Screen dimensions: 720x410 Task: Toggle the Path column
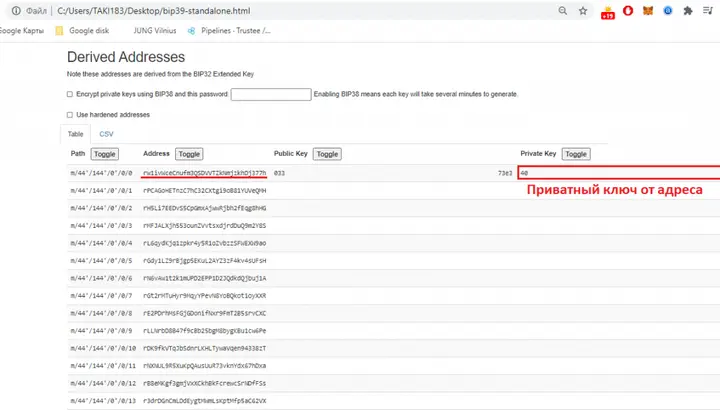(105, 154)
